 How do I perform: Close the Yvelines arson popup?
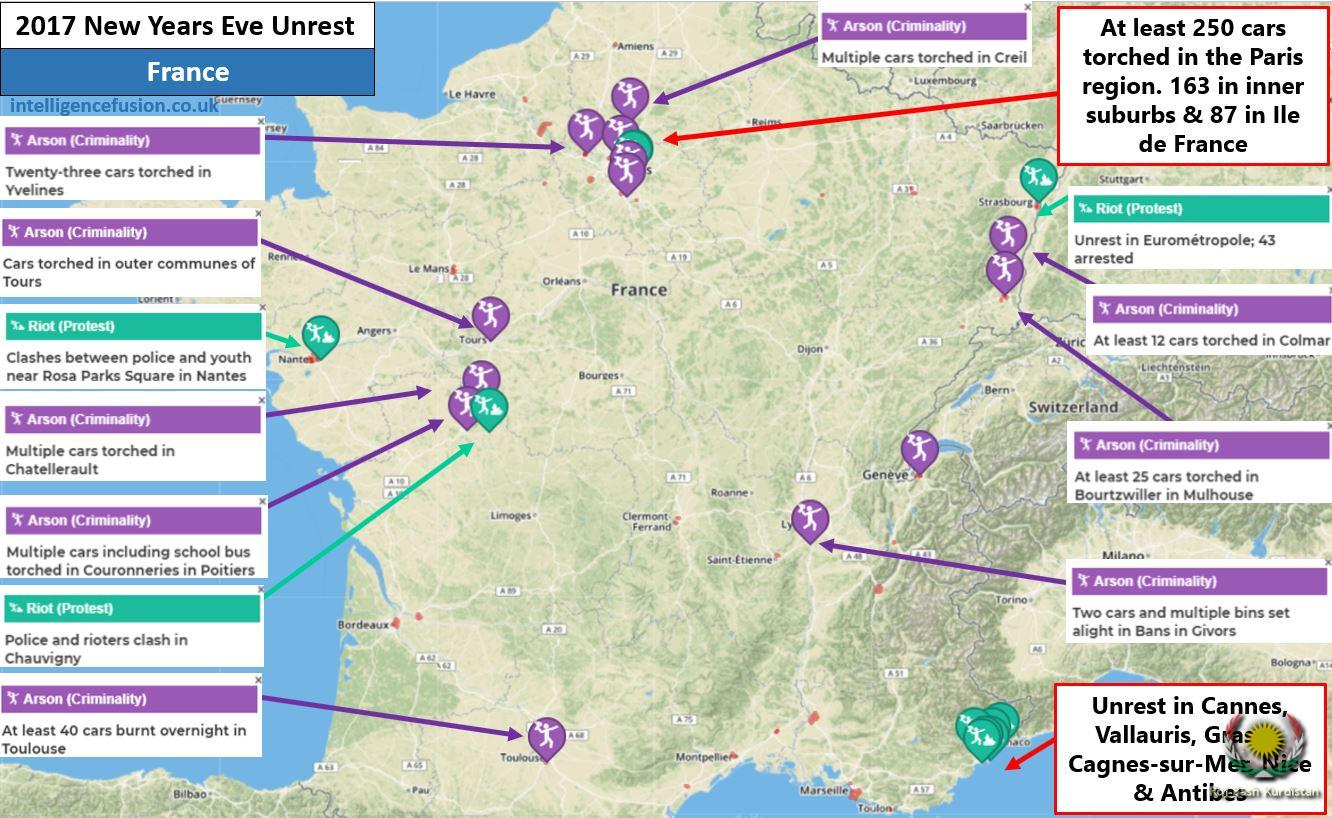261,122
